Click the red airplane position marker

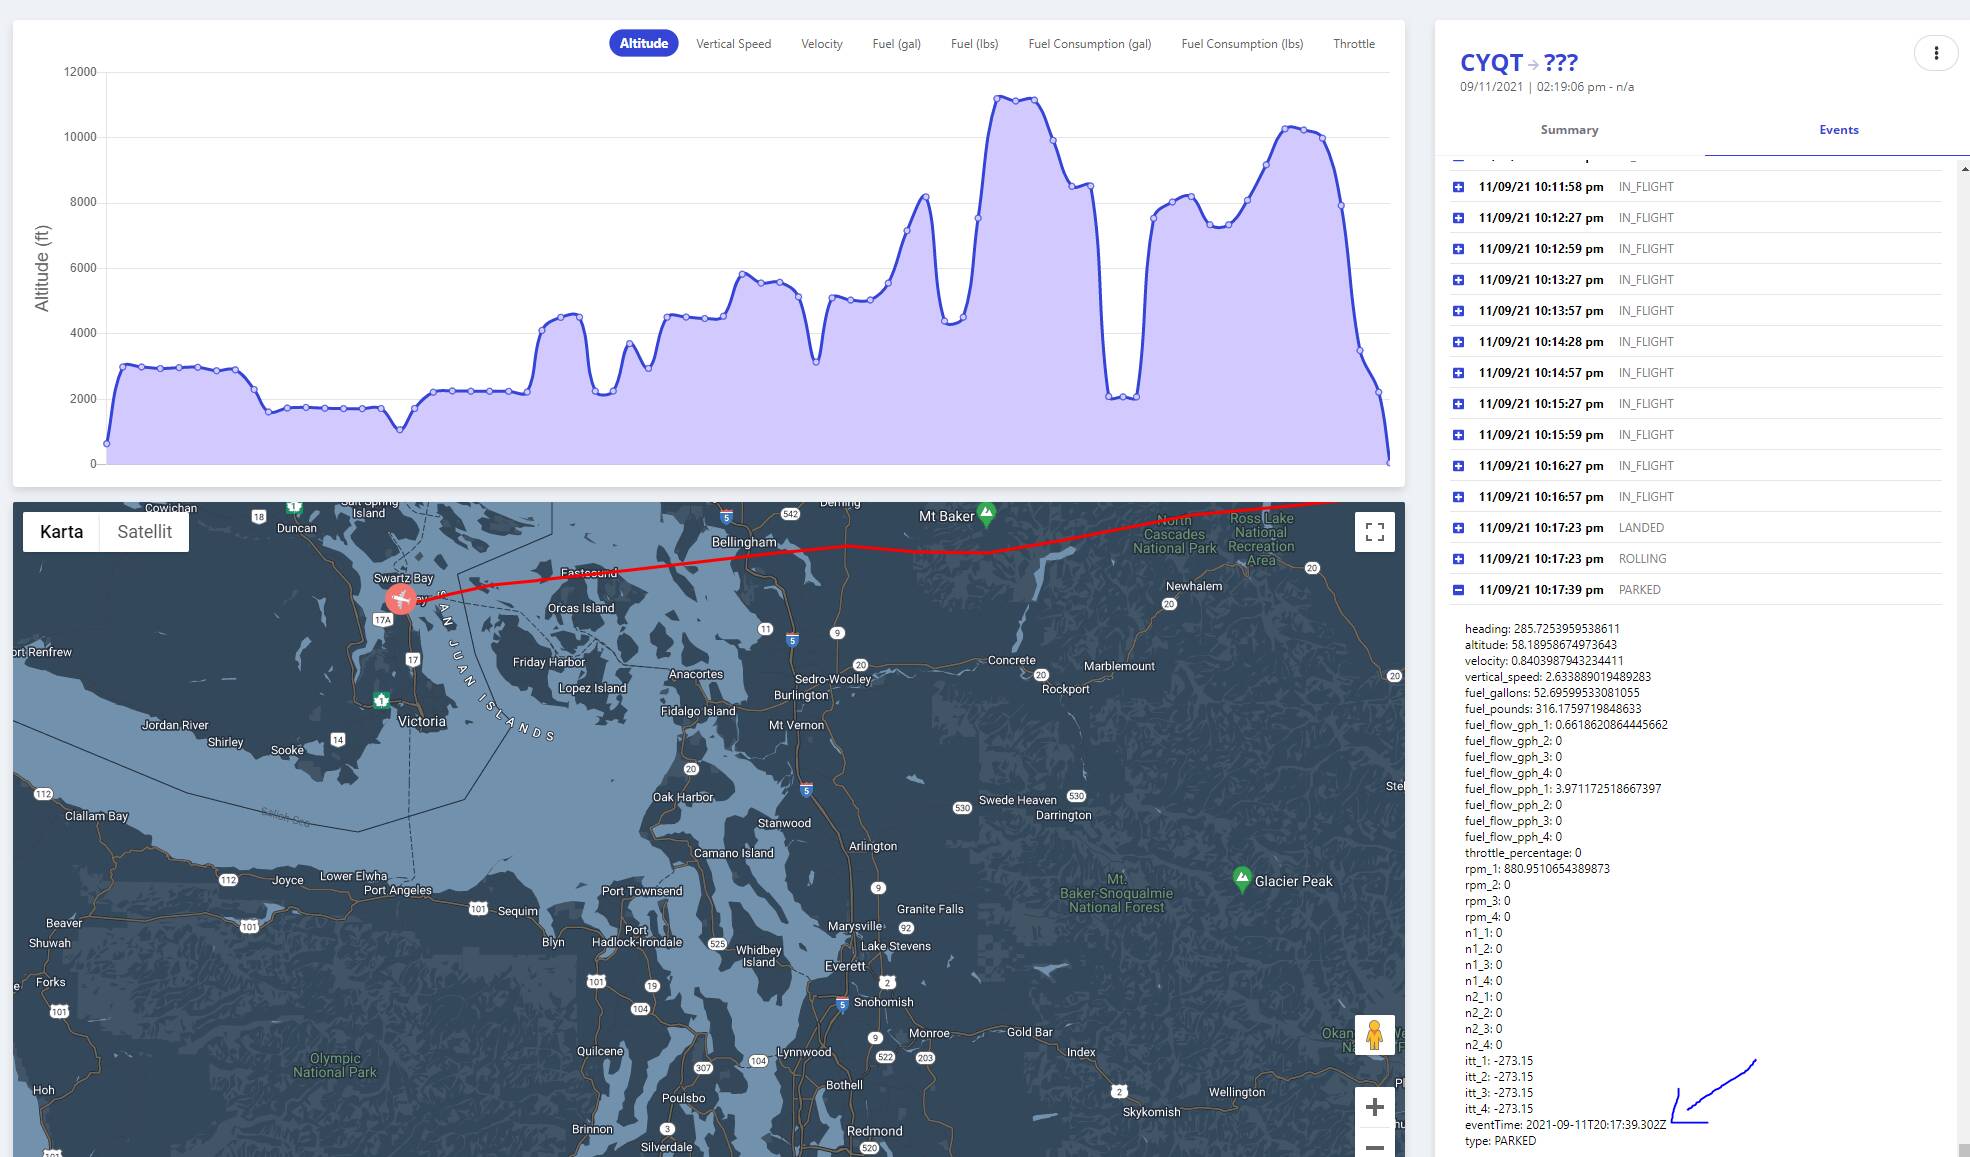tap(401, 600)
